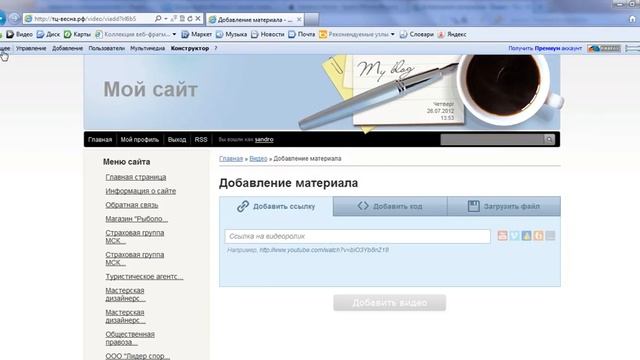Stop loading with the address bar X
640x360 pixels.
pyautogui.click(x=198, y=19)
